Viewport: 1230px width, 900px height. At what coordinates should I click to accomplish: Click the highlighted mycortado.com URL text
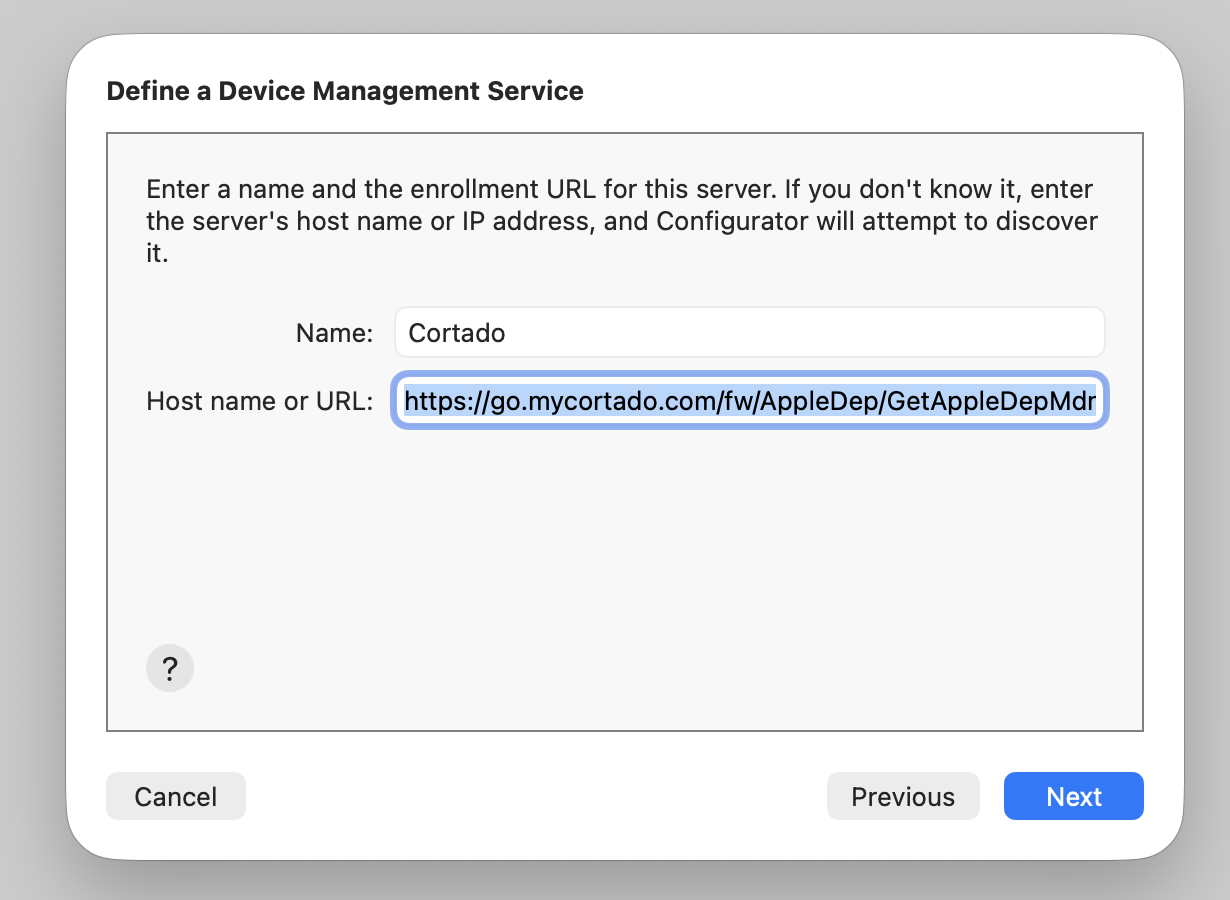point(750,400)
